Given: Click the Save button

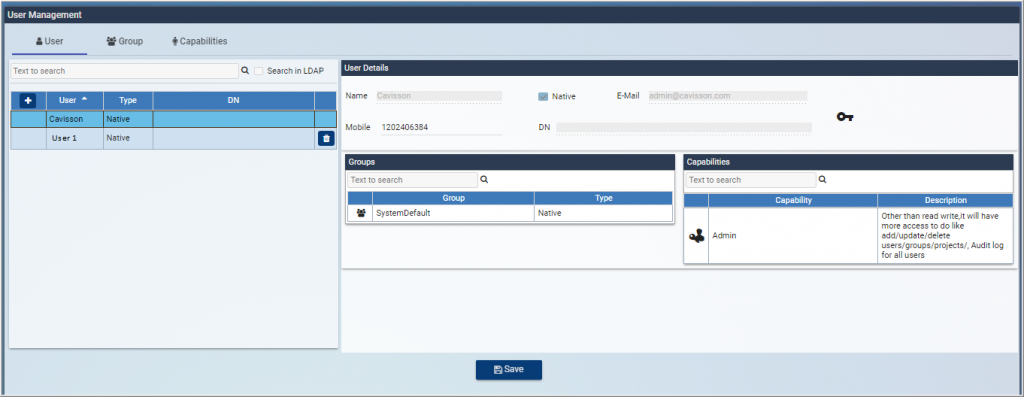Looking at the screenshot, I should tap(509, 370).
